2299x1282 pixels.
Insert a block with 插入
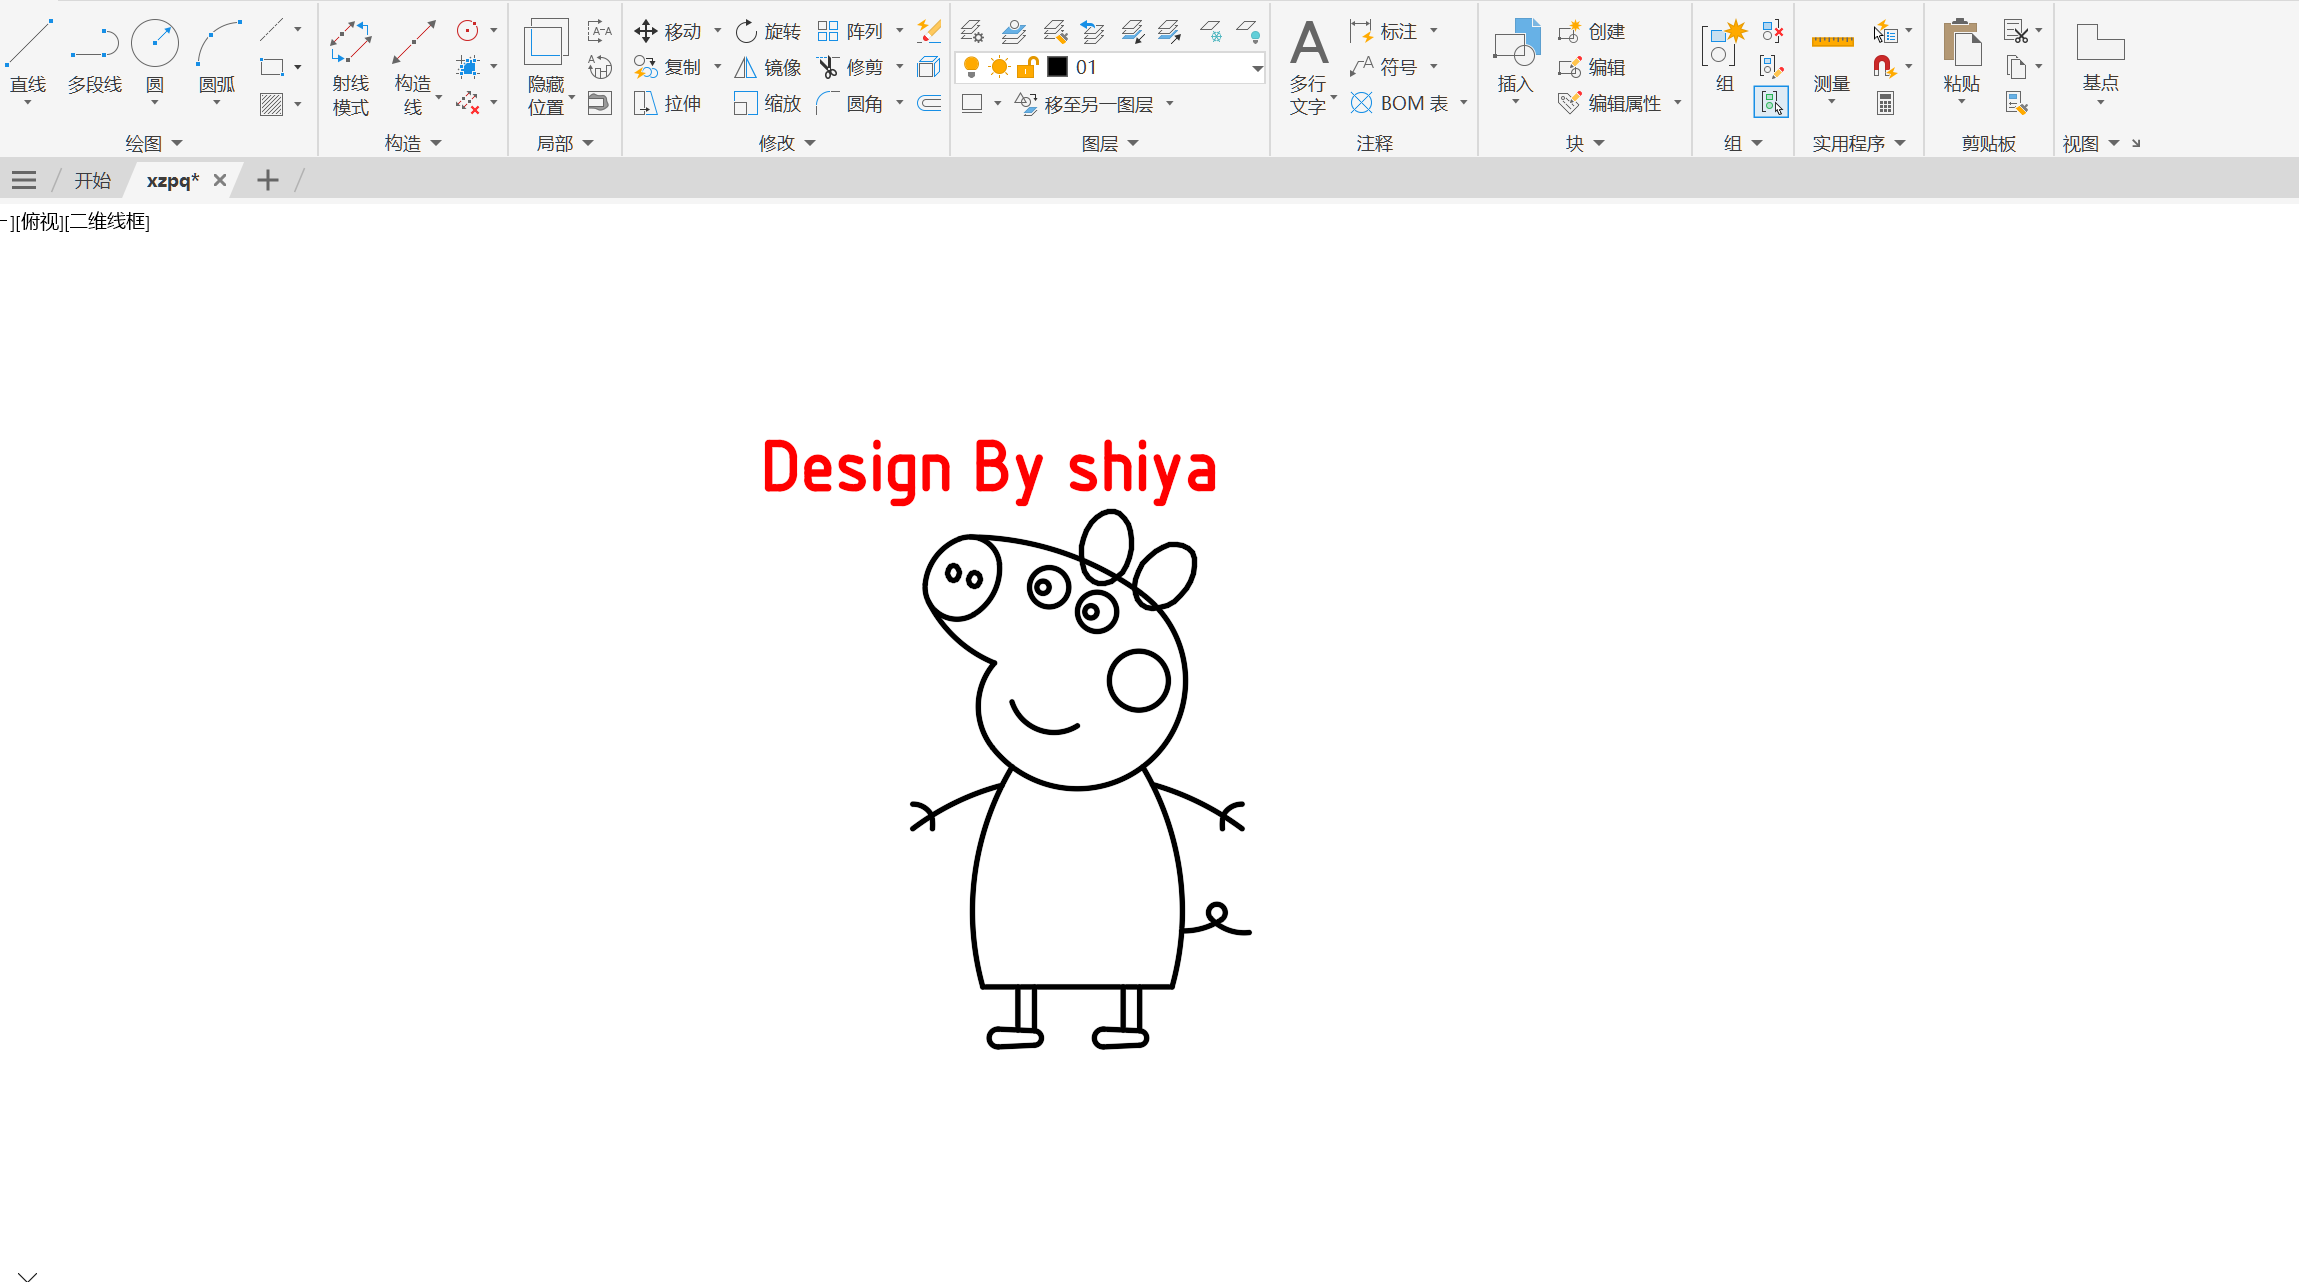coord(1516,60)
